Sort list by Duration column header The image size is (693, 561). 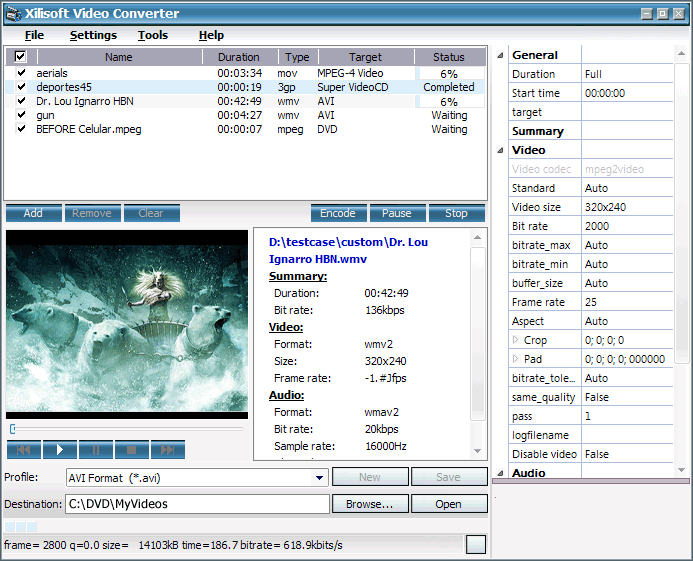point(239,57)
